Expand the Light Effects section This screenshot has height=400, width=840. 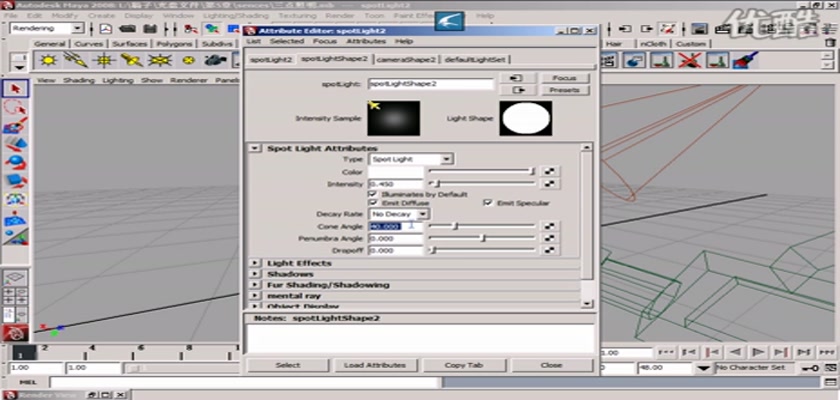click(x=256, y=263)
